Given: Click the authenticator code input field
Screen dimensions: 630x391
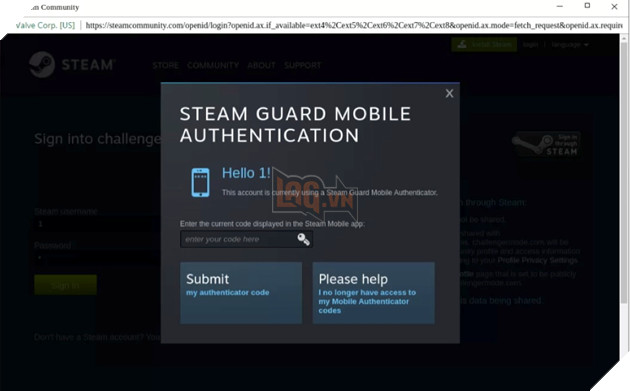Looking at the screenshot, I should click(246, 239).
